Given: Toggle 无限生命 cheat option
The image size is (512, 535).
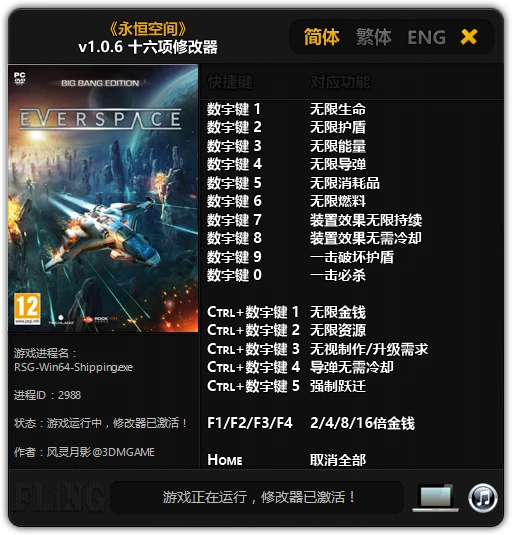Looking at the screenshot, I should (x=338, y=109).
